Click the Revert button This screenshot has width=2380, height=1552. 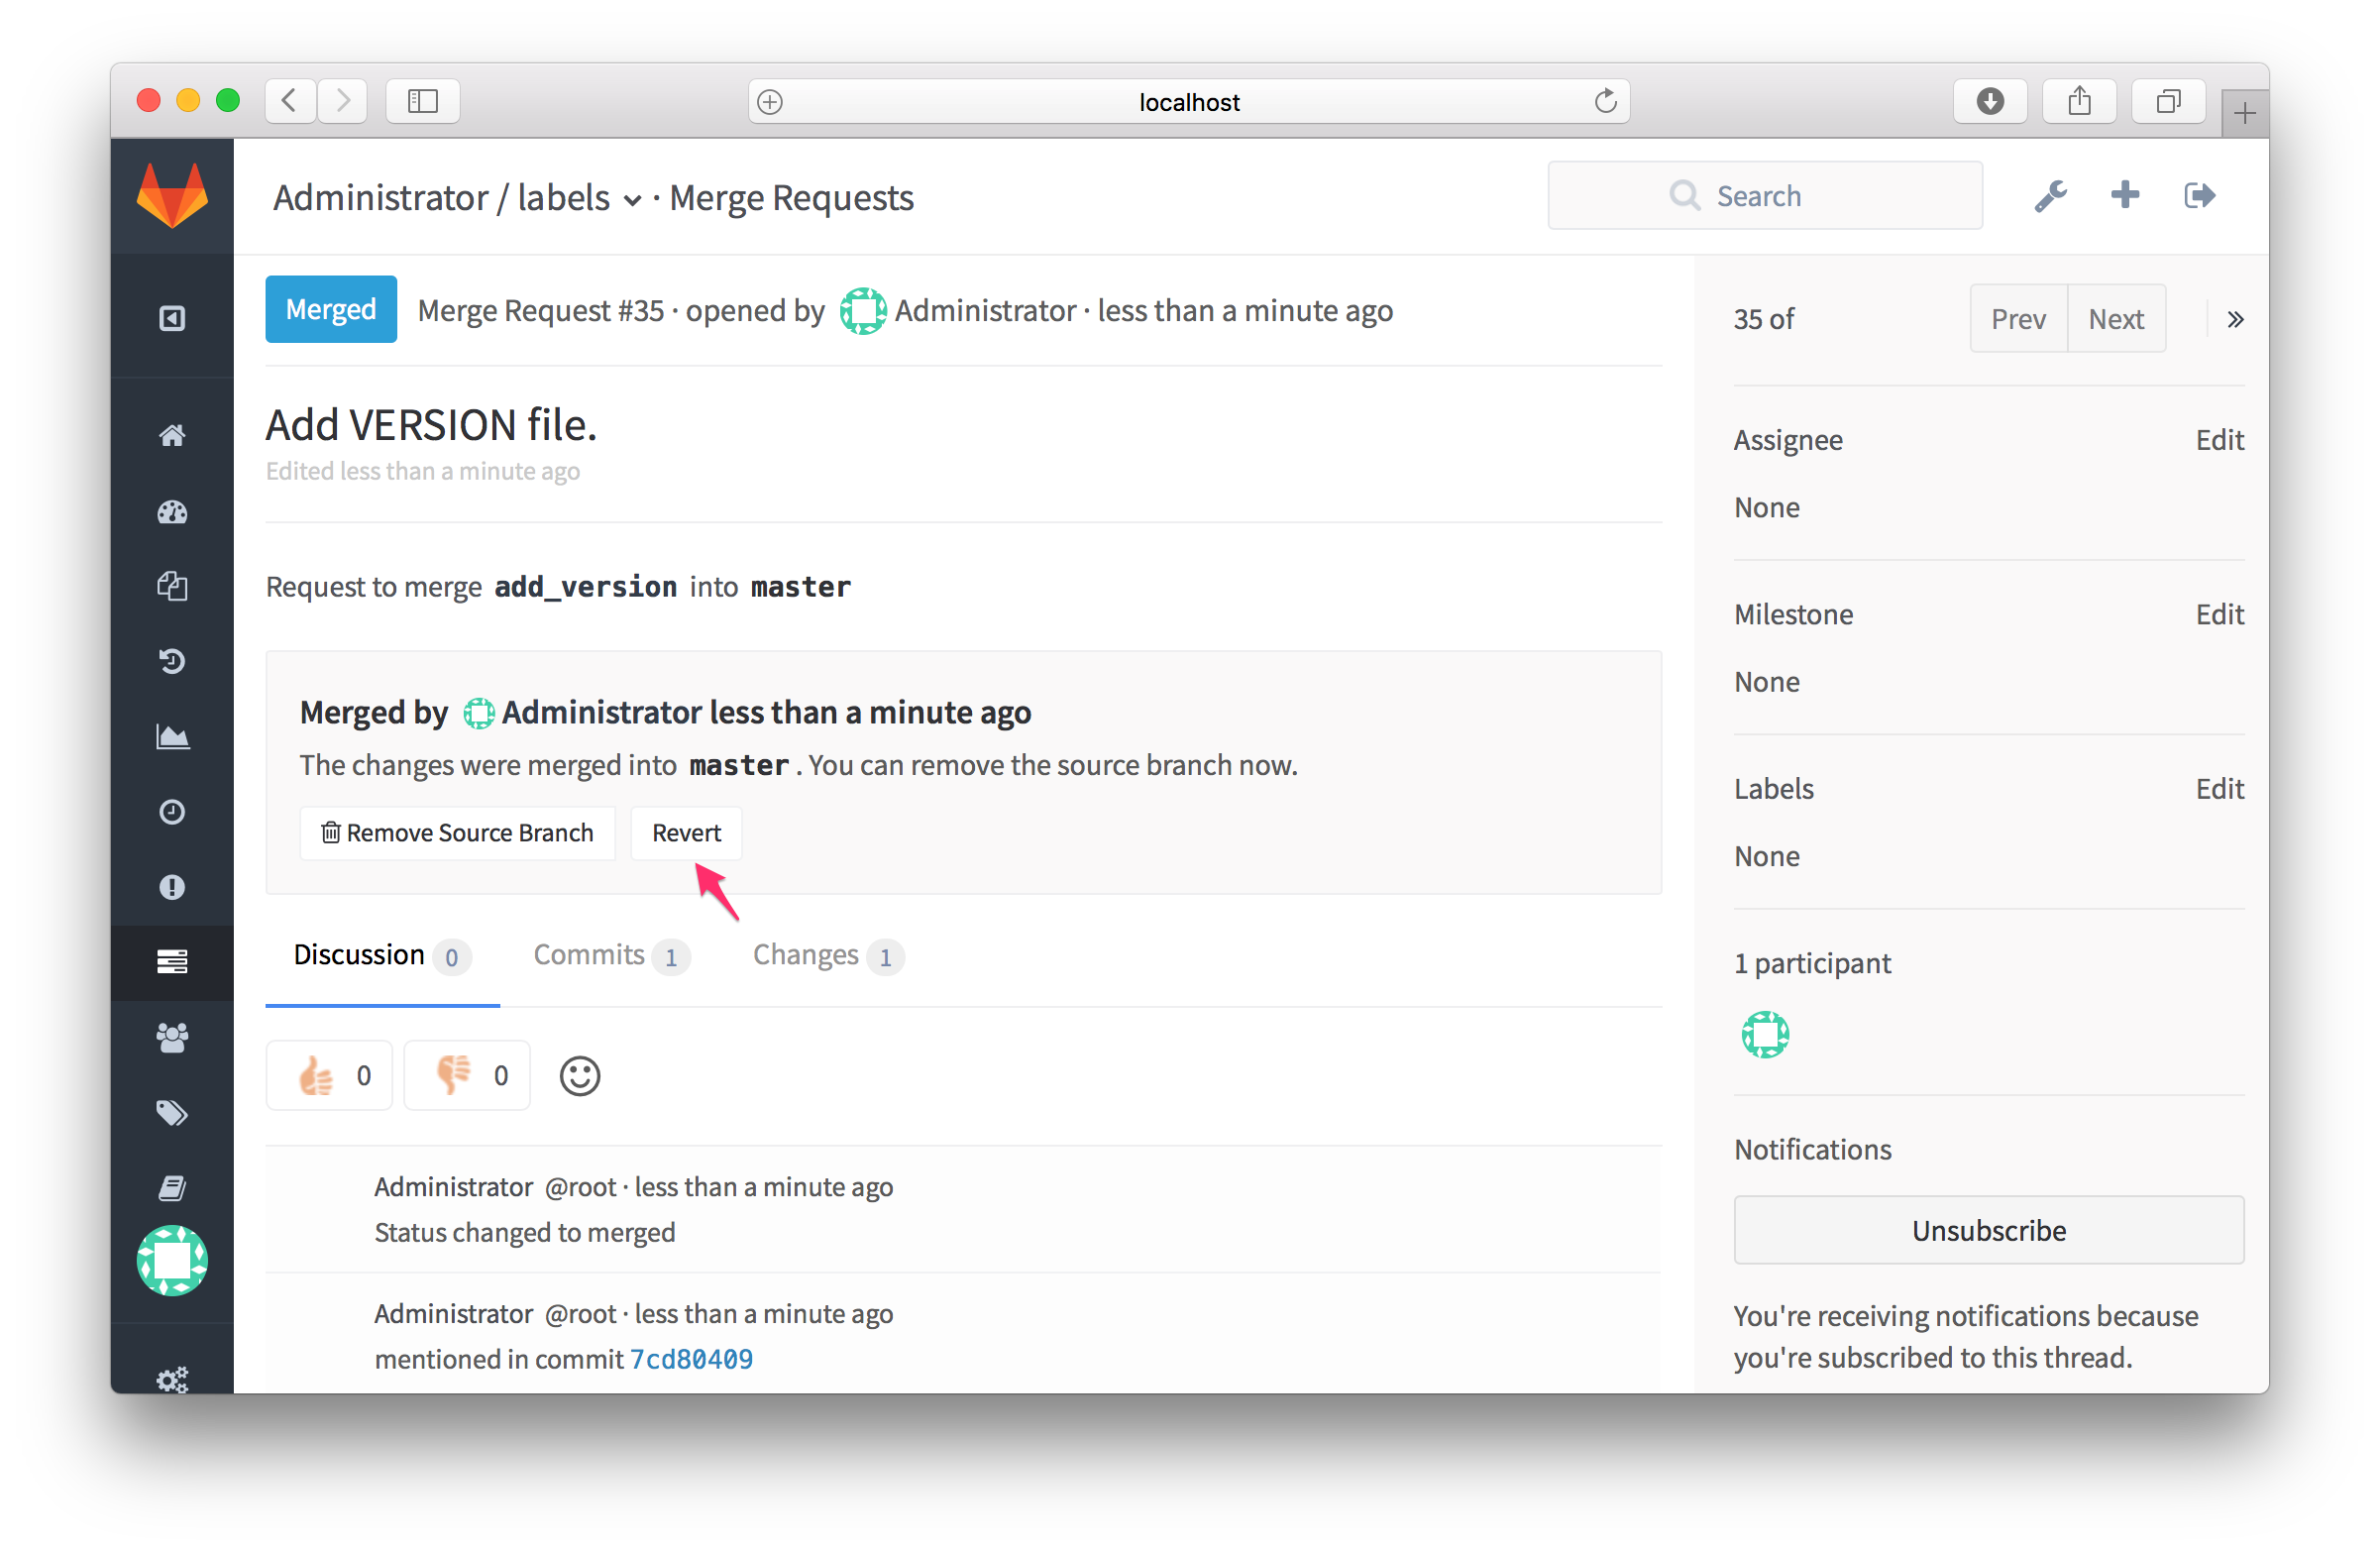point(684,831)
